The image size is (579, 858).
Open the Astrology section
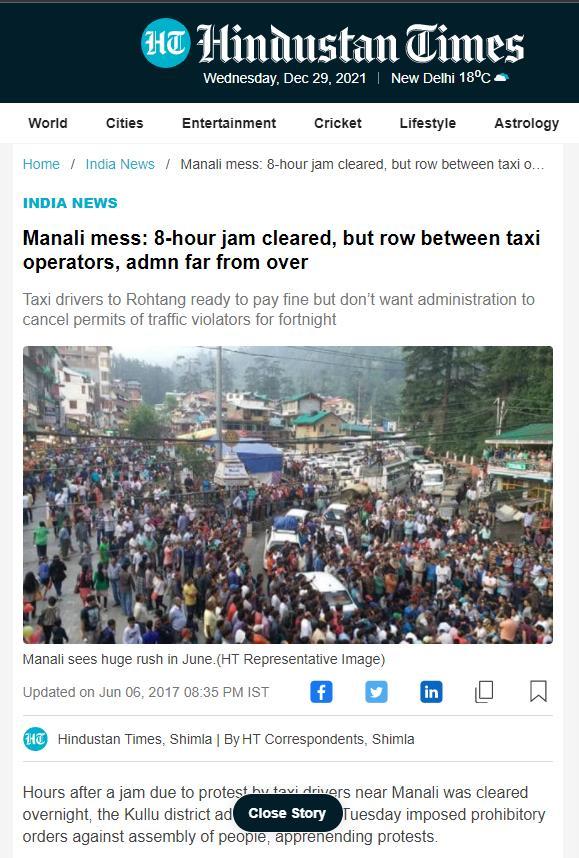tap(526, 123)
